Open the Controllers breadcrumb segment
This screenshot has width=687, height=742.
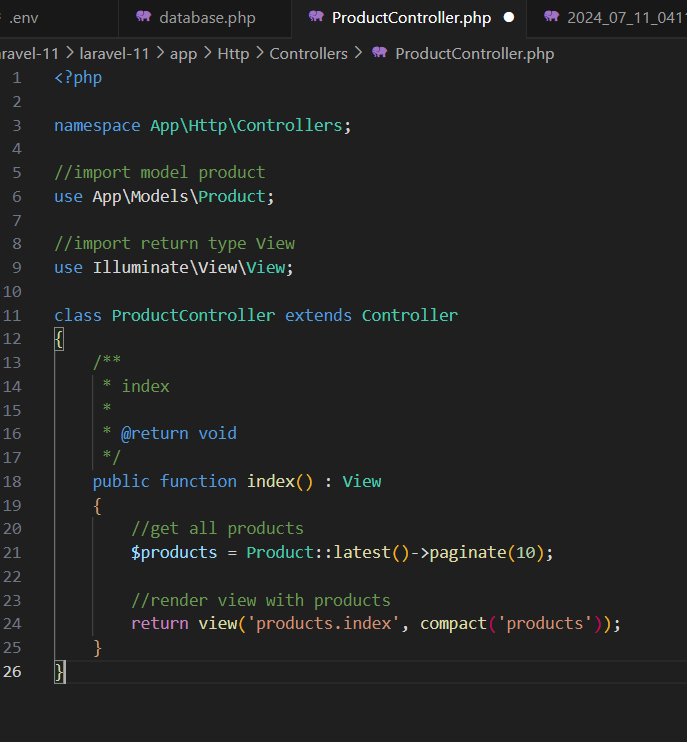308,54
